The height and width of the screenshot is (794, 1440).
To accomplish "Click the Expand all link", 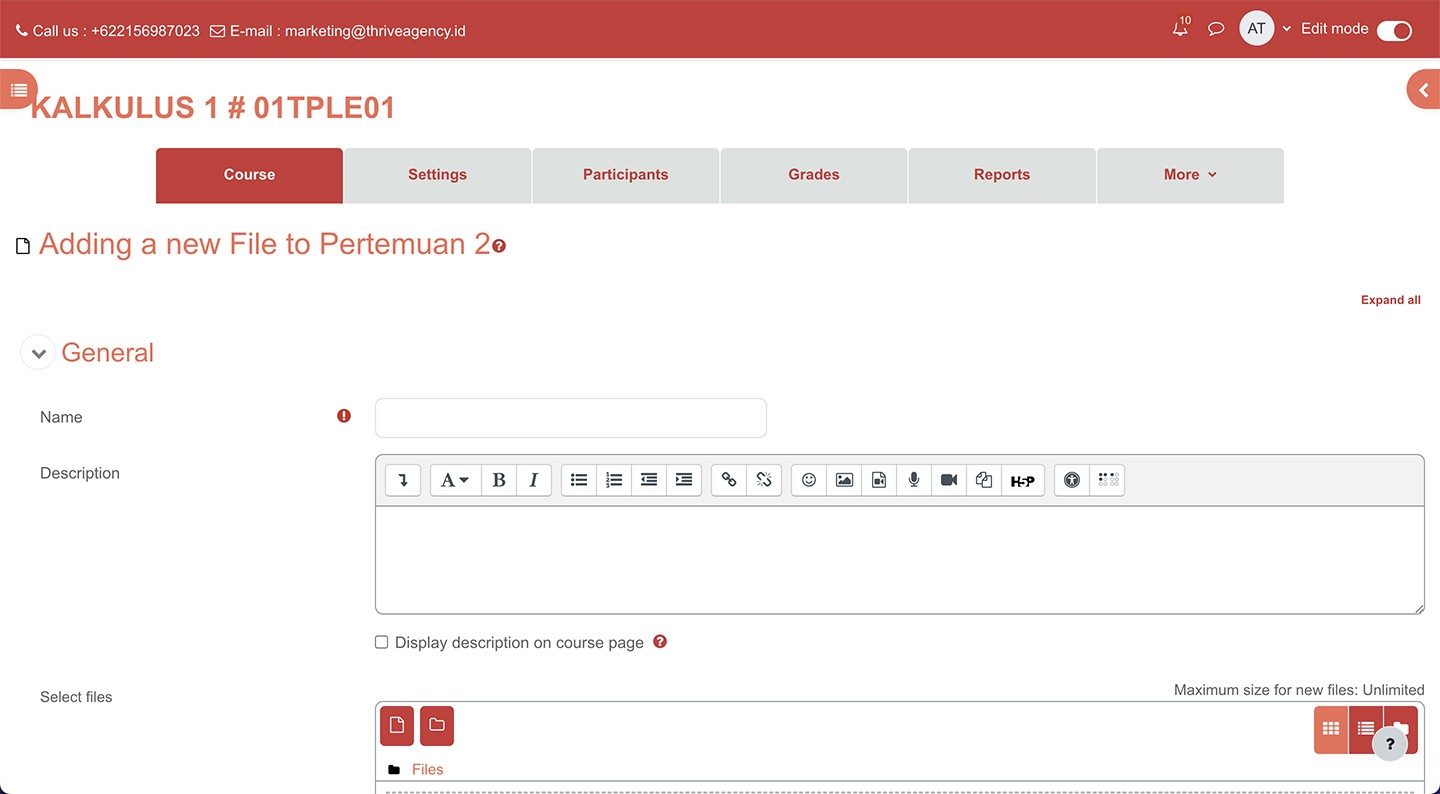I will [x=1390, y=300].
